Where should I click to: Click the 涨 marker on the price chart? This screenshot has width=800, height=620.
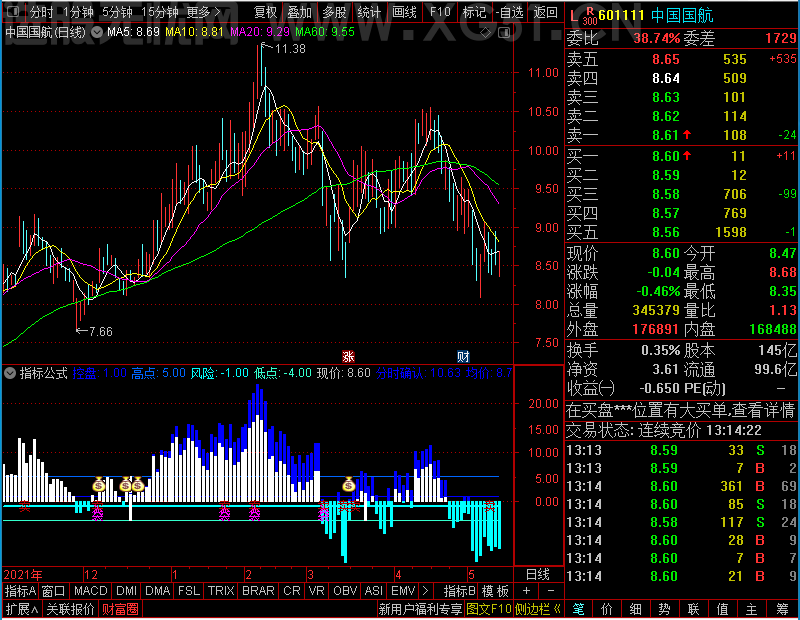point(348,356)
